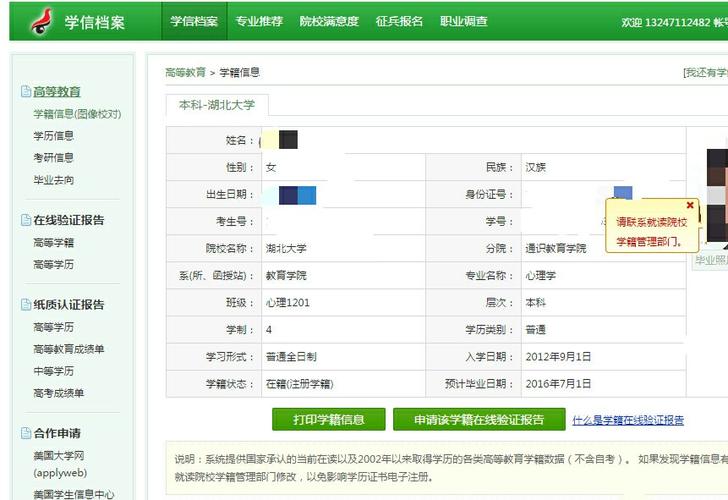Screen dimensions: 728x500
Task: Open the 学信档案 navigation tab
Action: 194,21
